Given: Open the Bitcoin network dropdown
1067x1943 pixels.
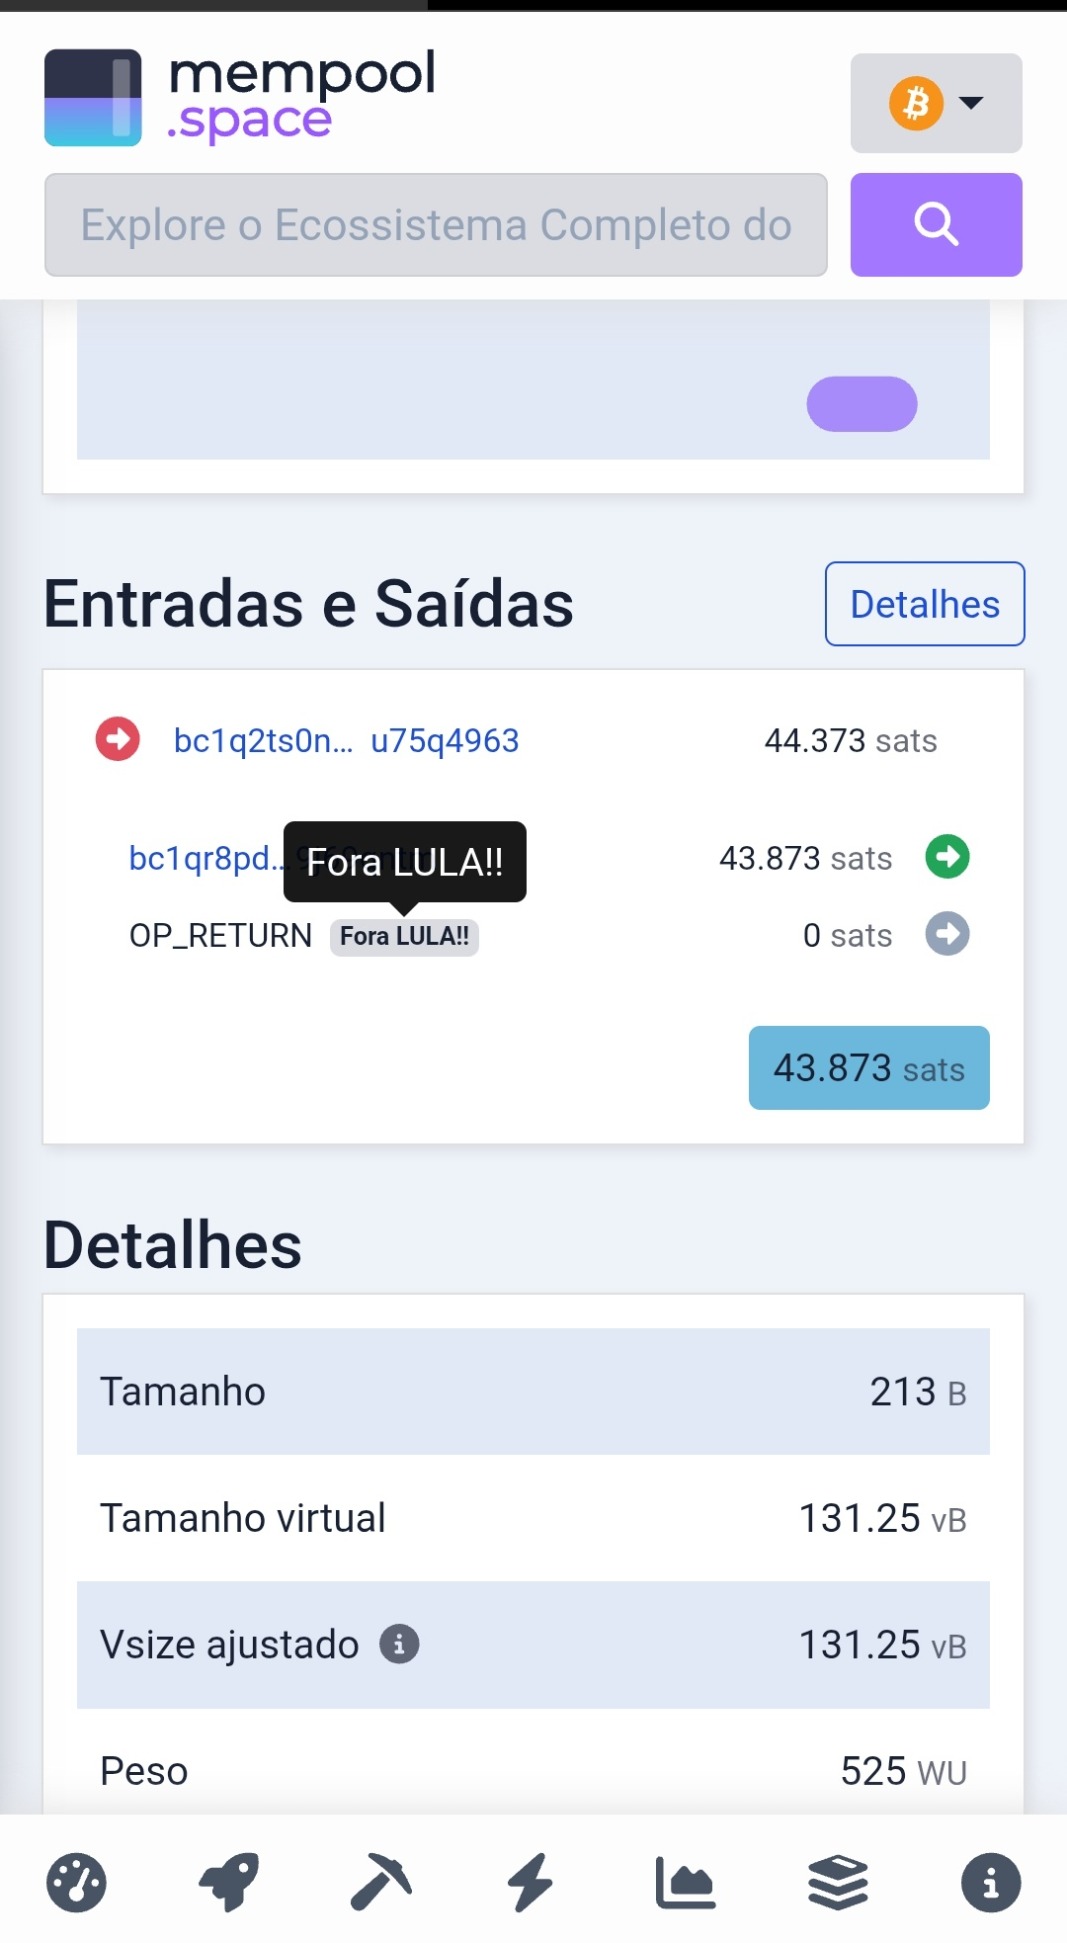Looking at the screenshot, I should coord(935,103).
